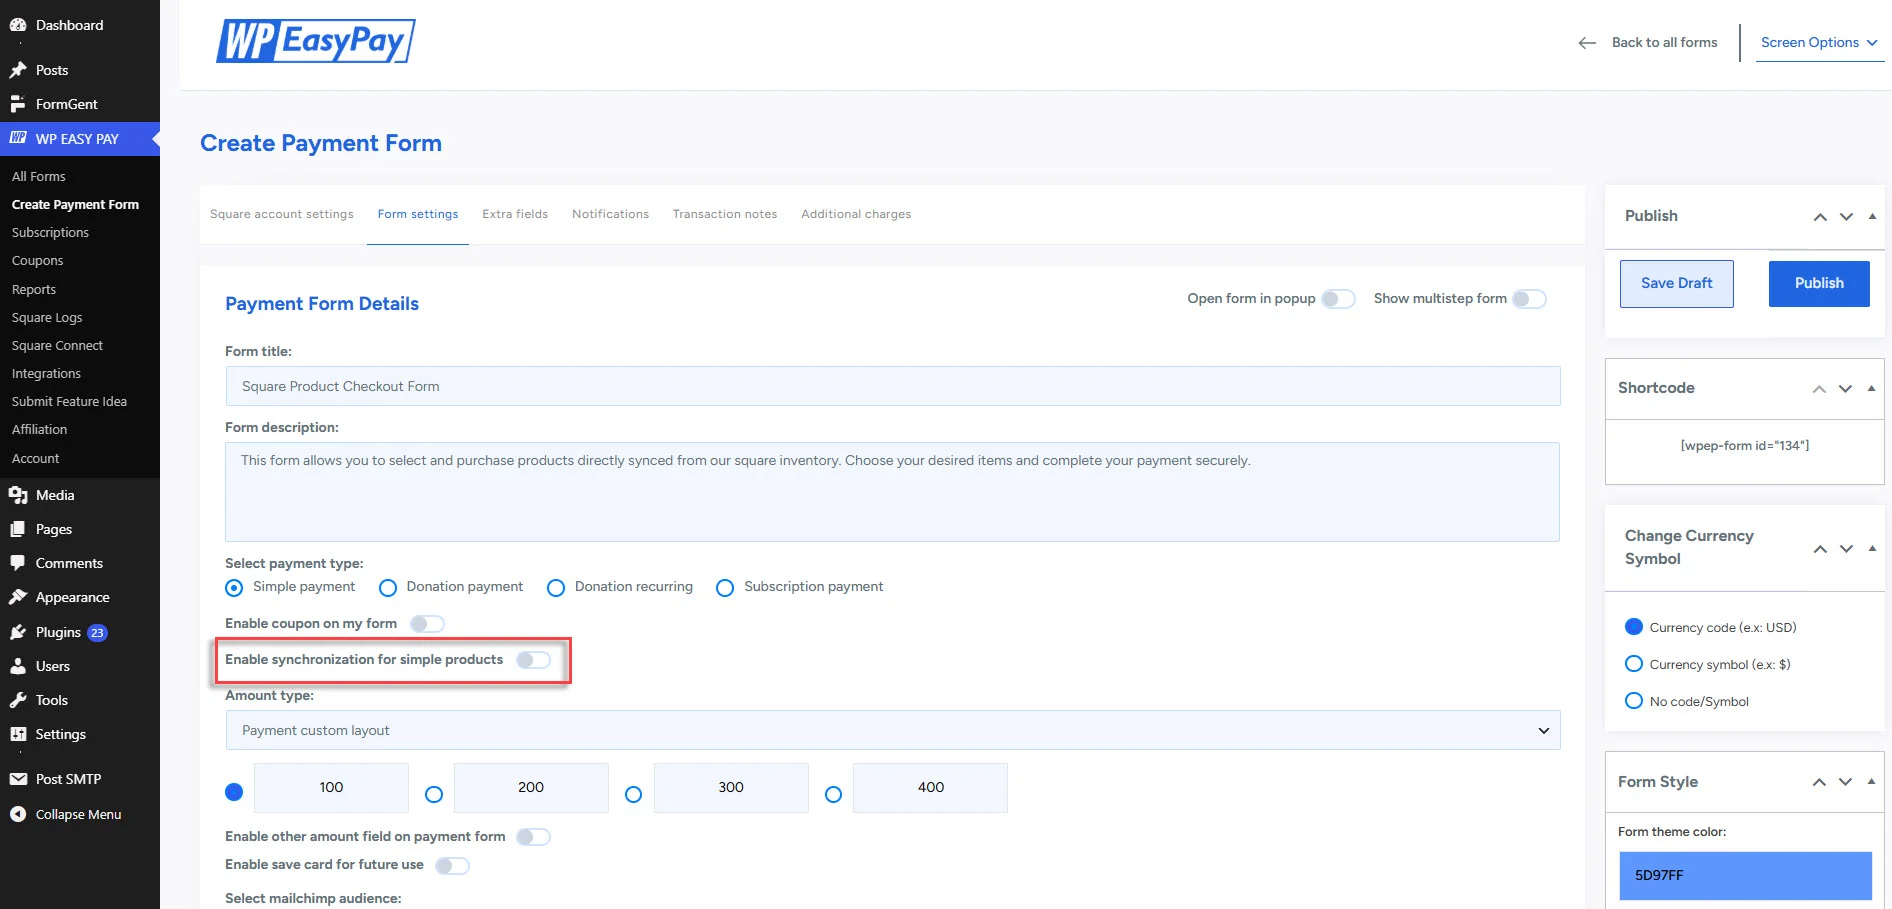The height and width of the screenshot is (909, 1892).
Task: Select the radio next to amount 300
Action: 633,794
